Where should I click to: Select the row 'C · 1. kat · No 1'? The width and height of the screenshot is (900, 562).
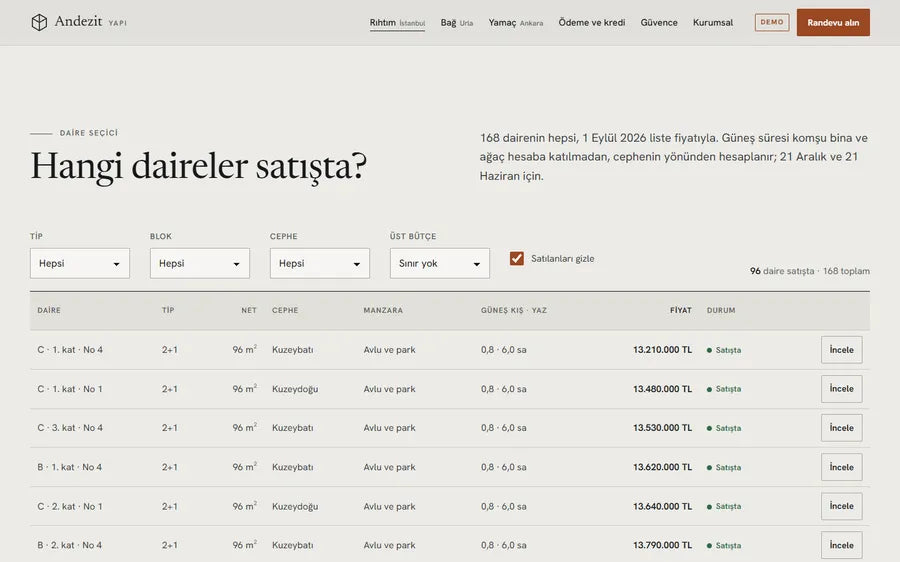click(450, 389)
